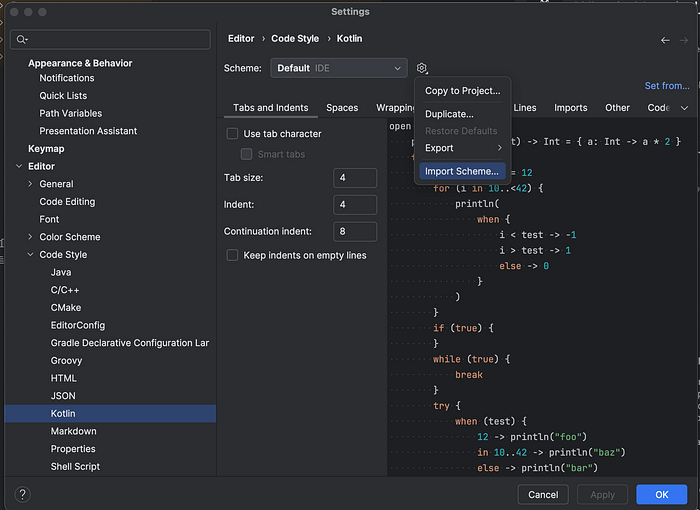Click the Continuation indent field
The height and width of the screenshot is (510, 700).
click(355, 231)
